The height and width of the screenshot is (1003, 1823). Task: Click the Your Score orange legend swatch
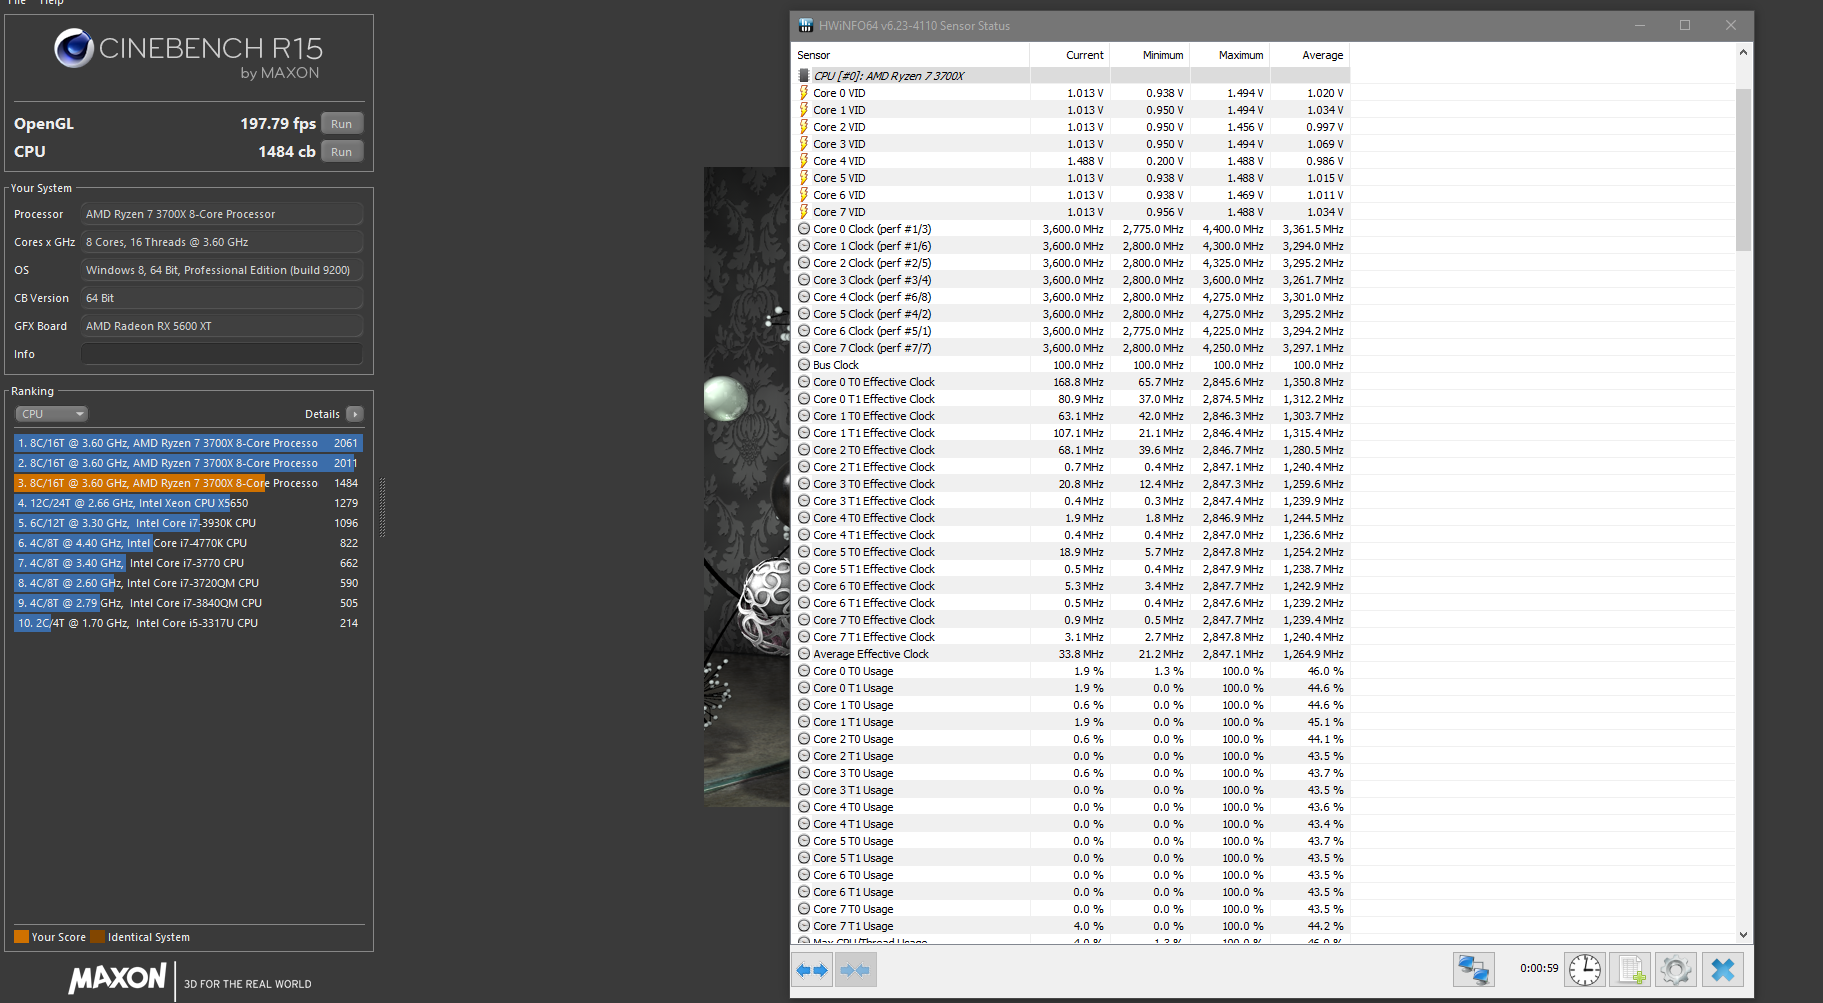click(x=21, y=937)
